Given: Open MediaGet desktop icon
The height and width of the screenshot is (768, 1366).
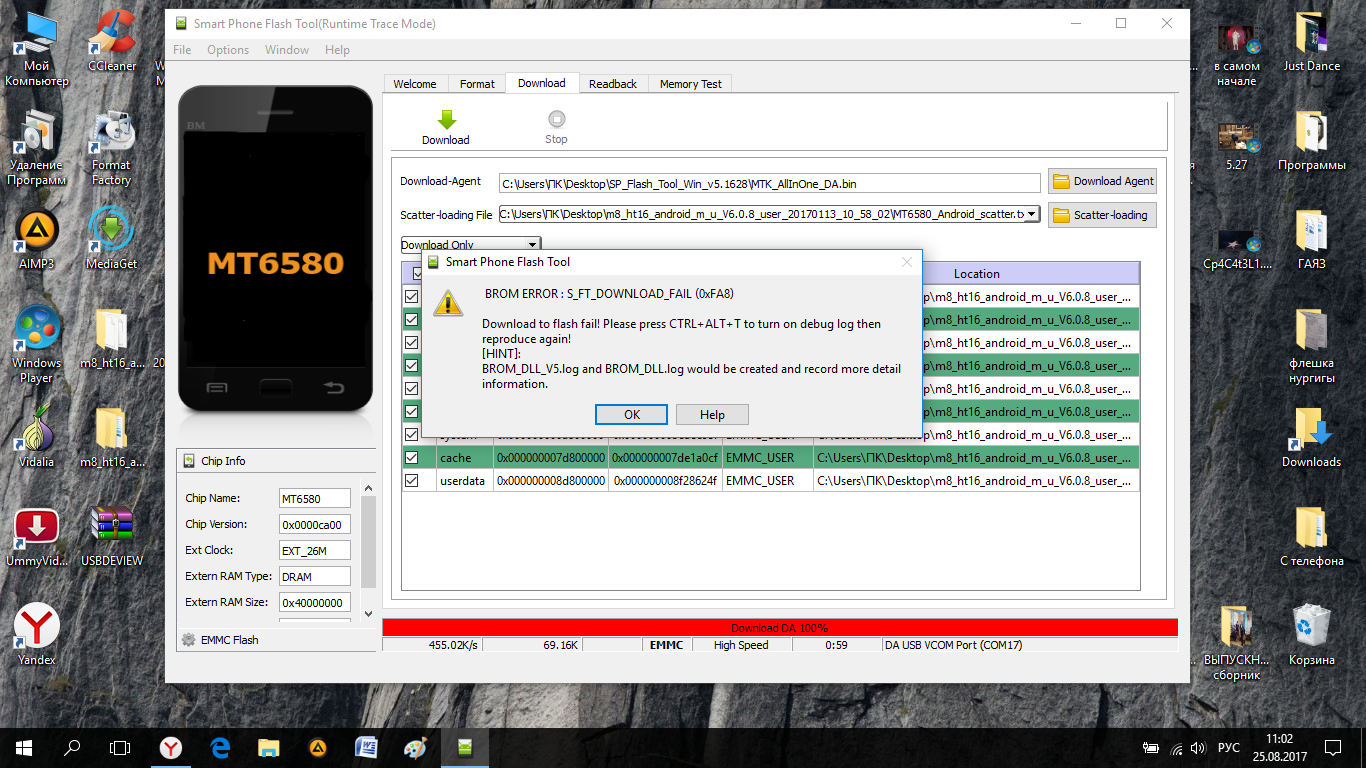Looking at the screenshot, I should (111, 232).
